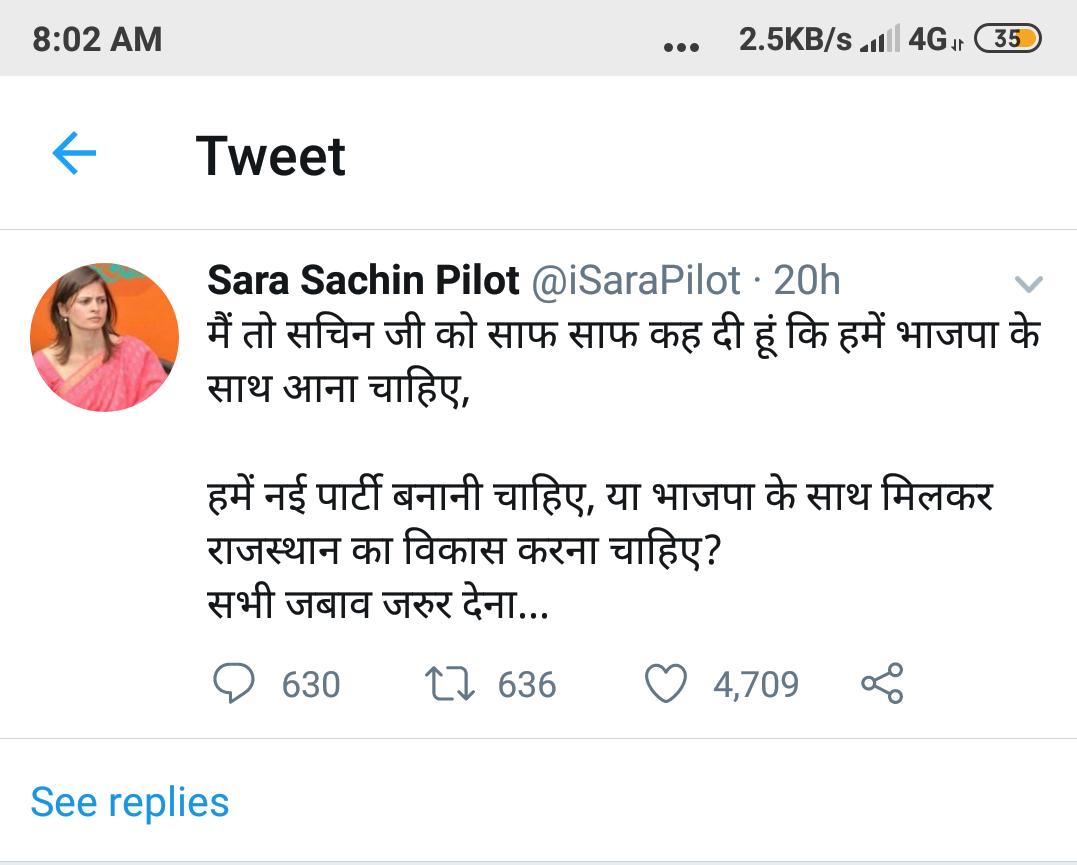Tap the 636 retweets count
The height and width of the screenshot is (865, 1077).
(x=526, y=685)
